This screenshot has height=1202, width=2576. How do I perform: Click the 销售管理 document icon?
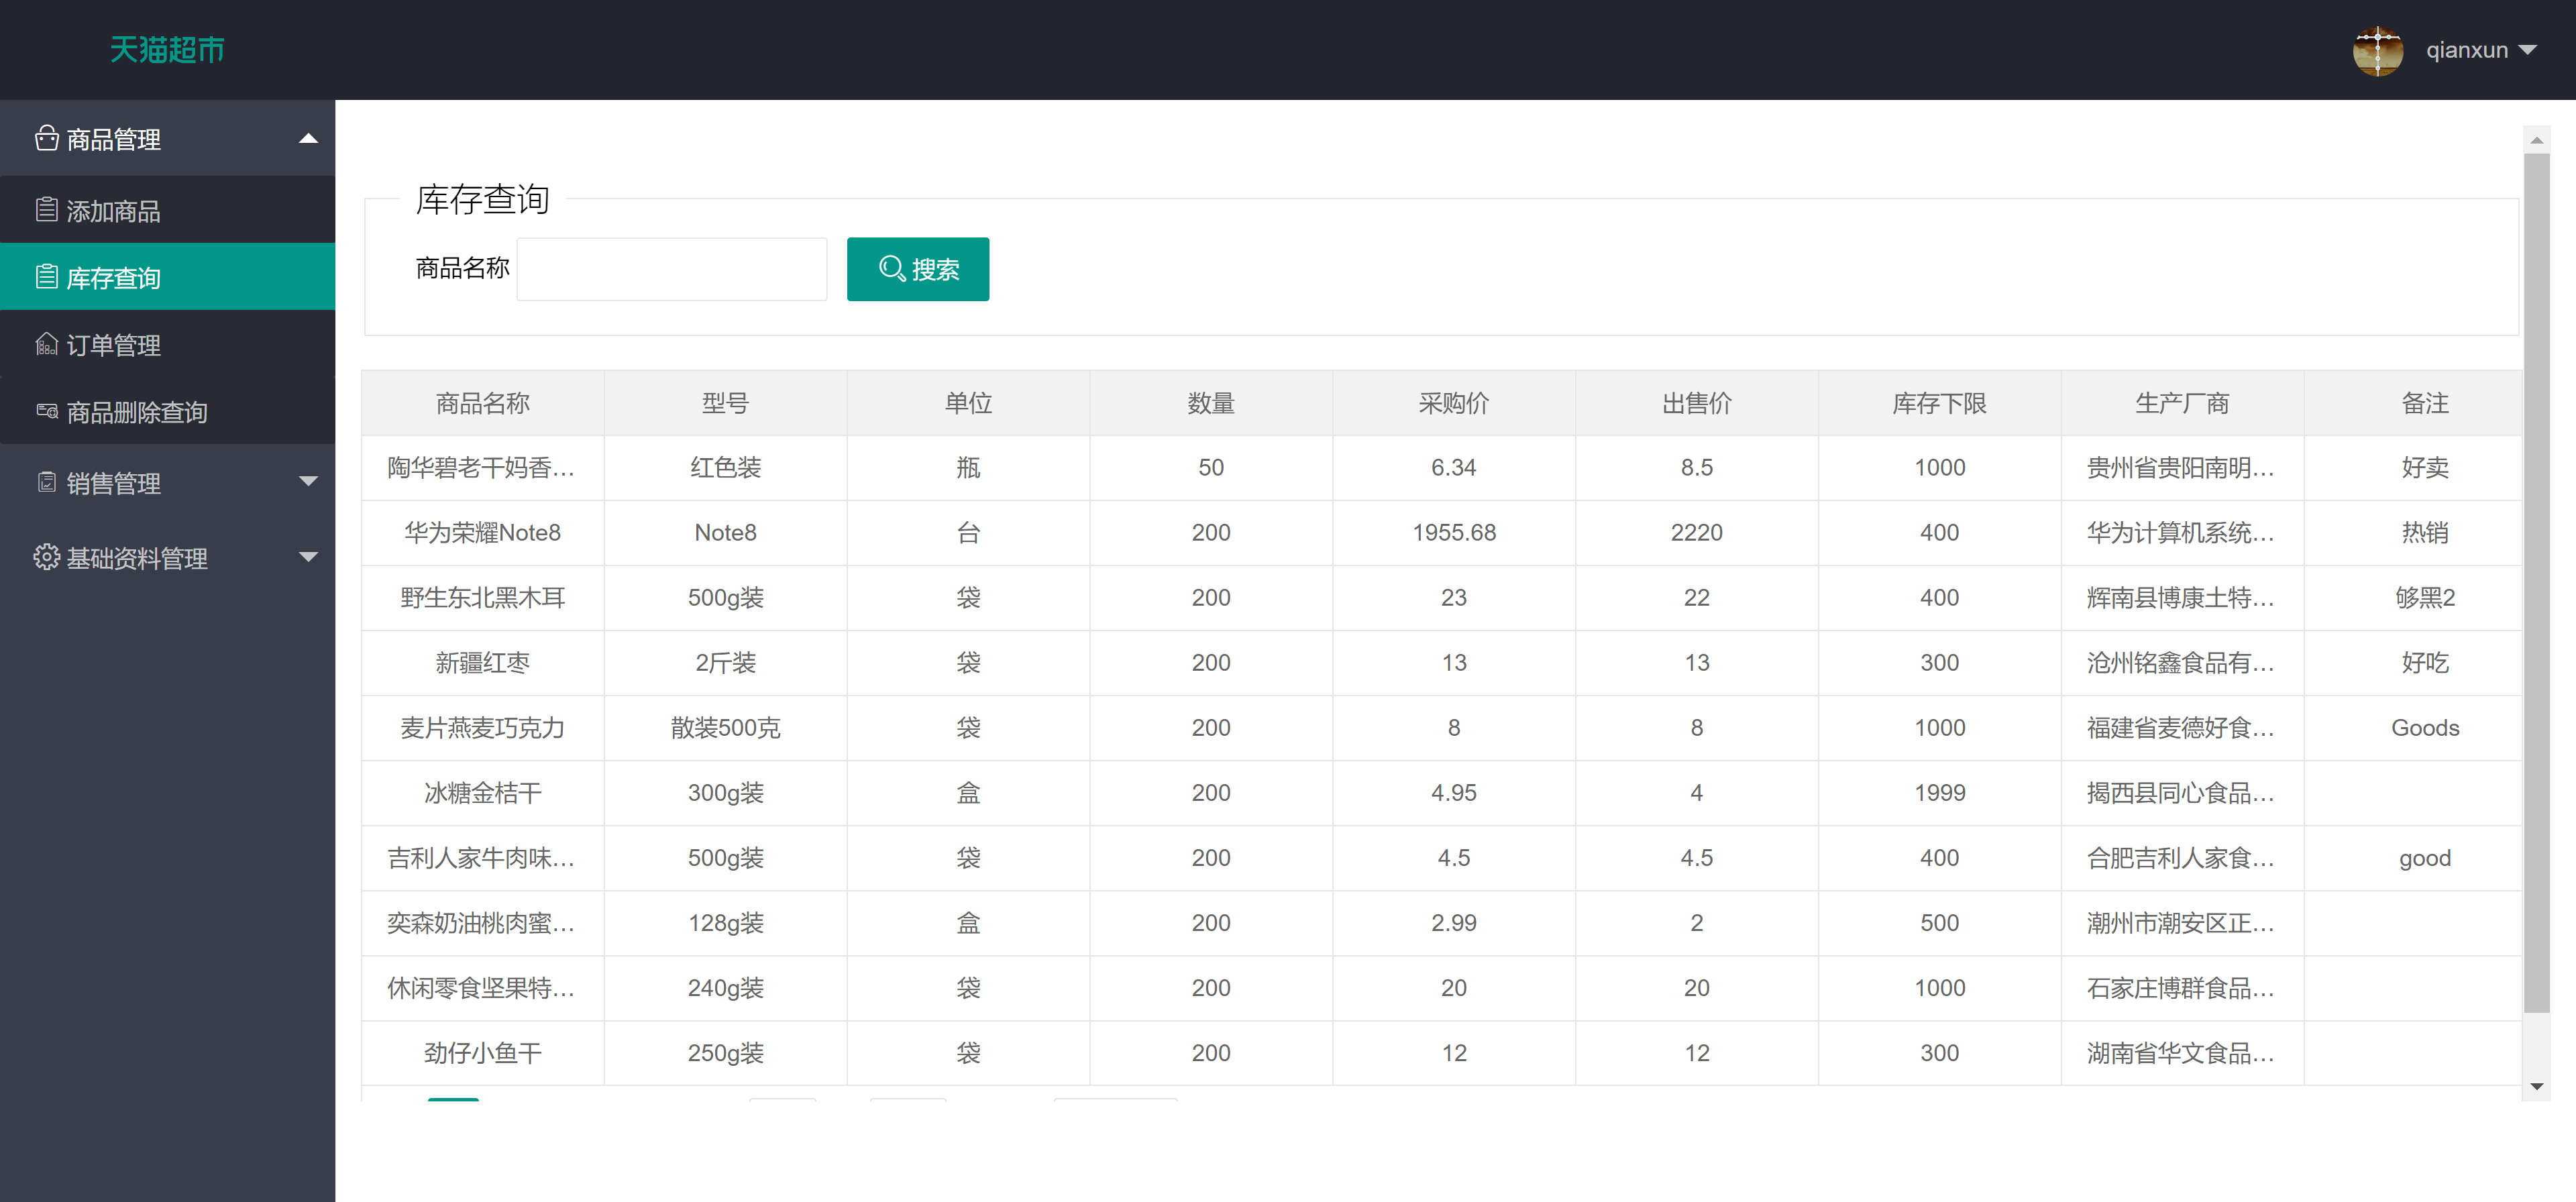(x=46, y=484)
